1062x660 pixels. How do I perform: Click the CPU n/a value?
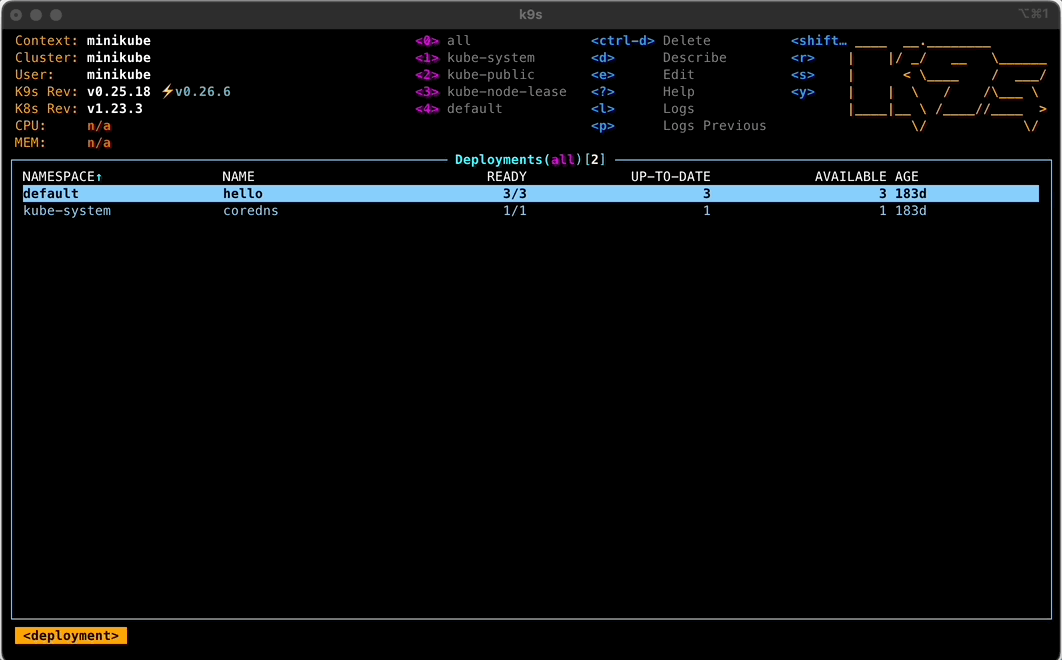point(99,125)
